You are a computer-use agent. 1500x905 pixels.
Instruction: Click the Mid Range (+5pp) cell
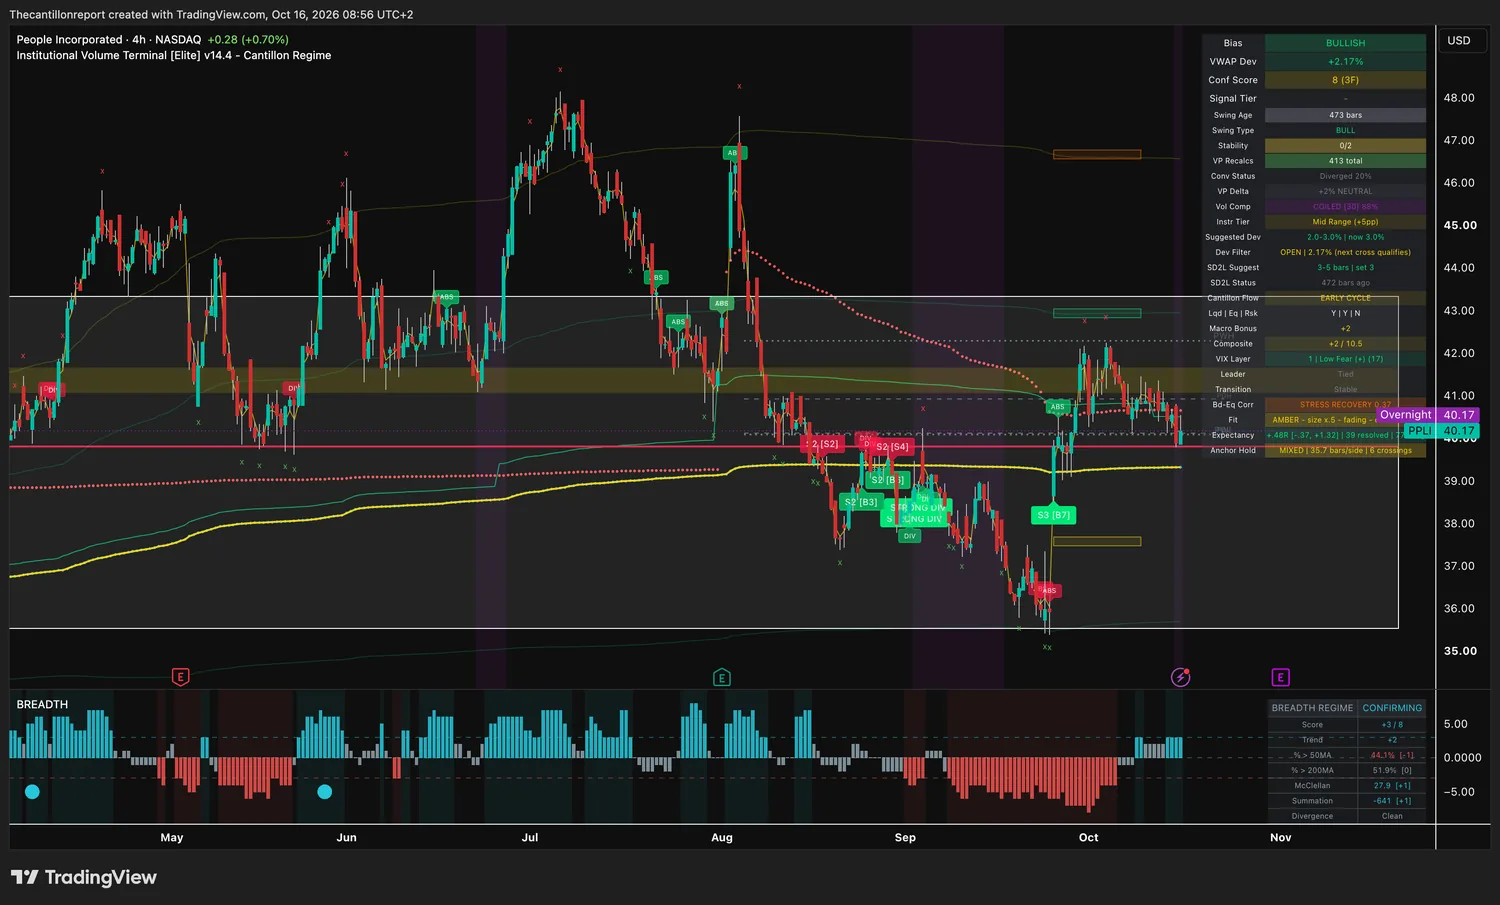[x=1345, y=222]
